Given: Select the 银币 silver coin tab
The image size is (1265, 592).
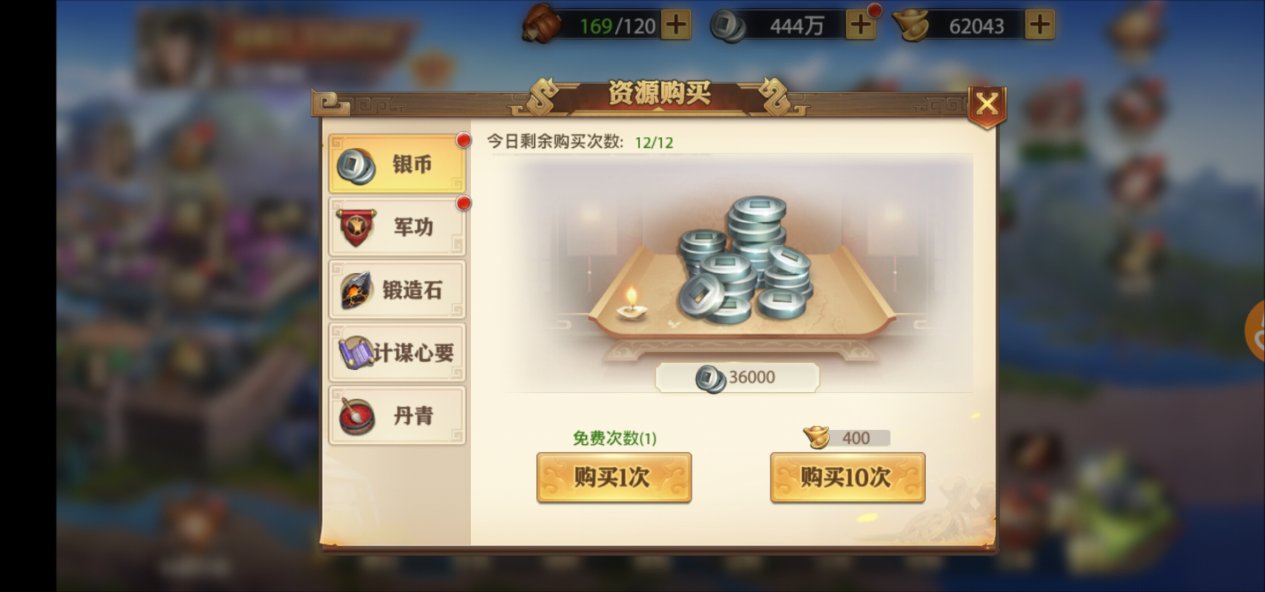Looking at the screenshot, I should tap(397, 164).
